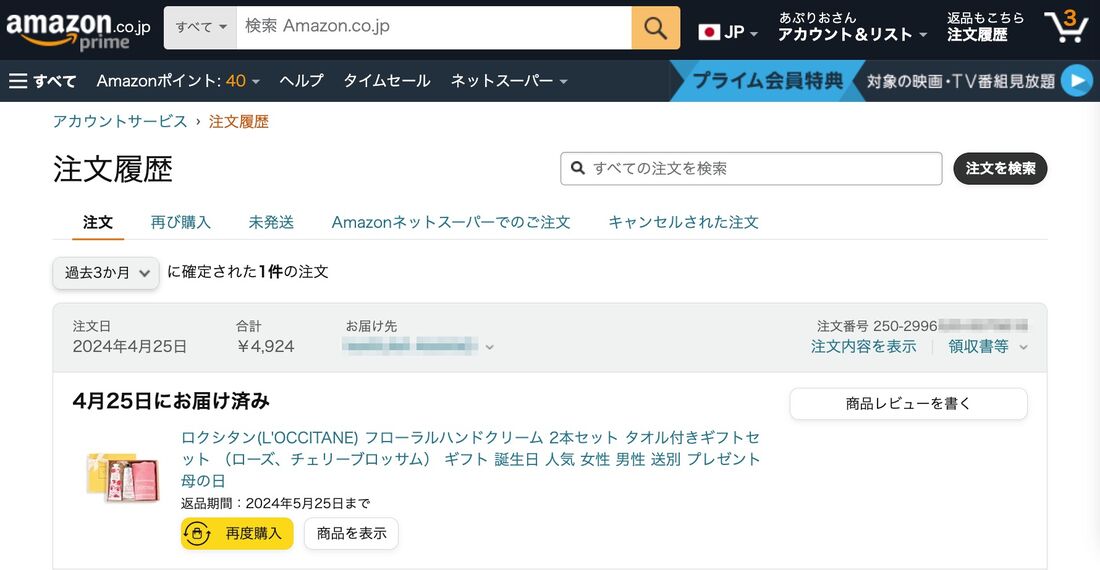Open アカウント&リスト dropdown
1100x570 pixels.
pos(852,34)
